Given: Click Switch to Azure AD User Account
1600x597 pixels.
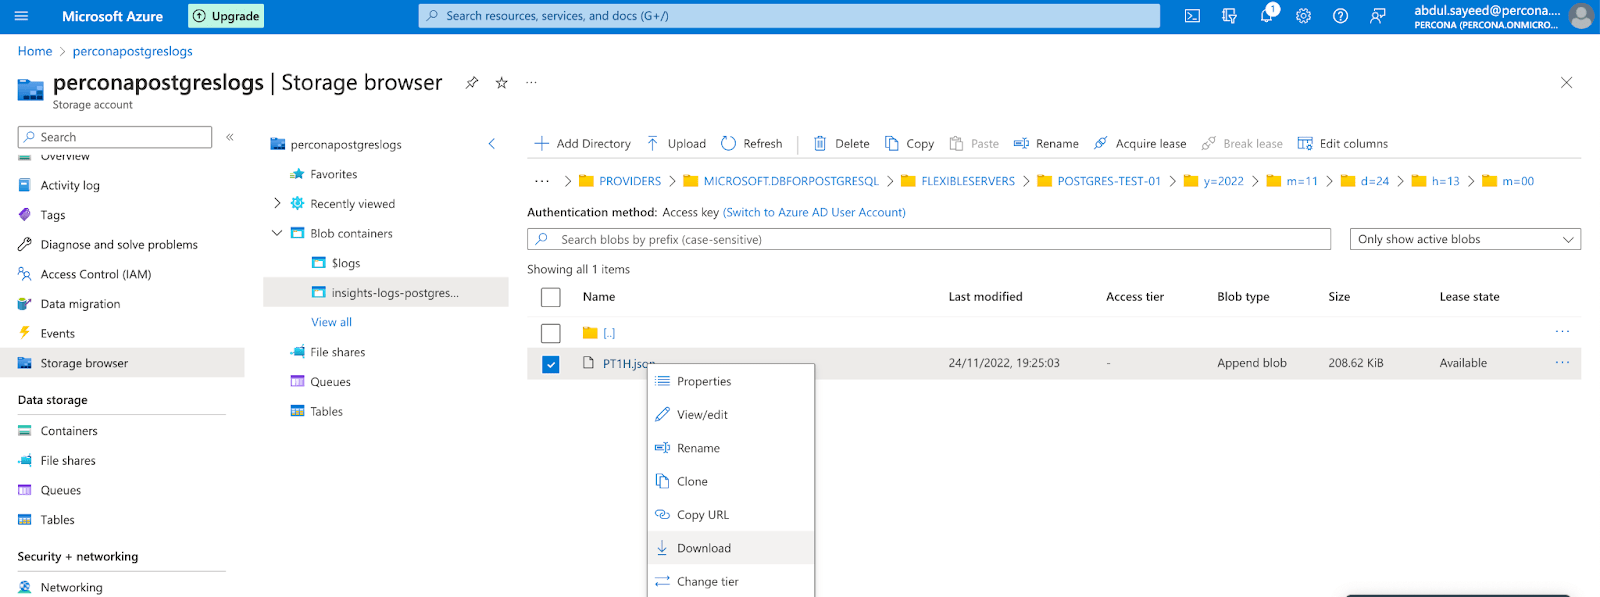Looking at the screenshot, I should pyautogui.click(x=814, y=212).
